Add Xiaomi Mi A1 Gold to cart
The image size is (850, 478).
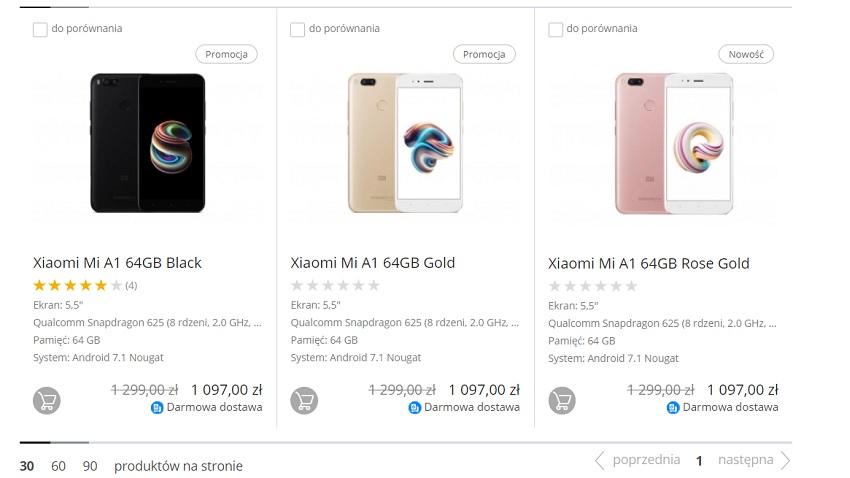tap(304, 401)
